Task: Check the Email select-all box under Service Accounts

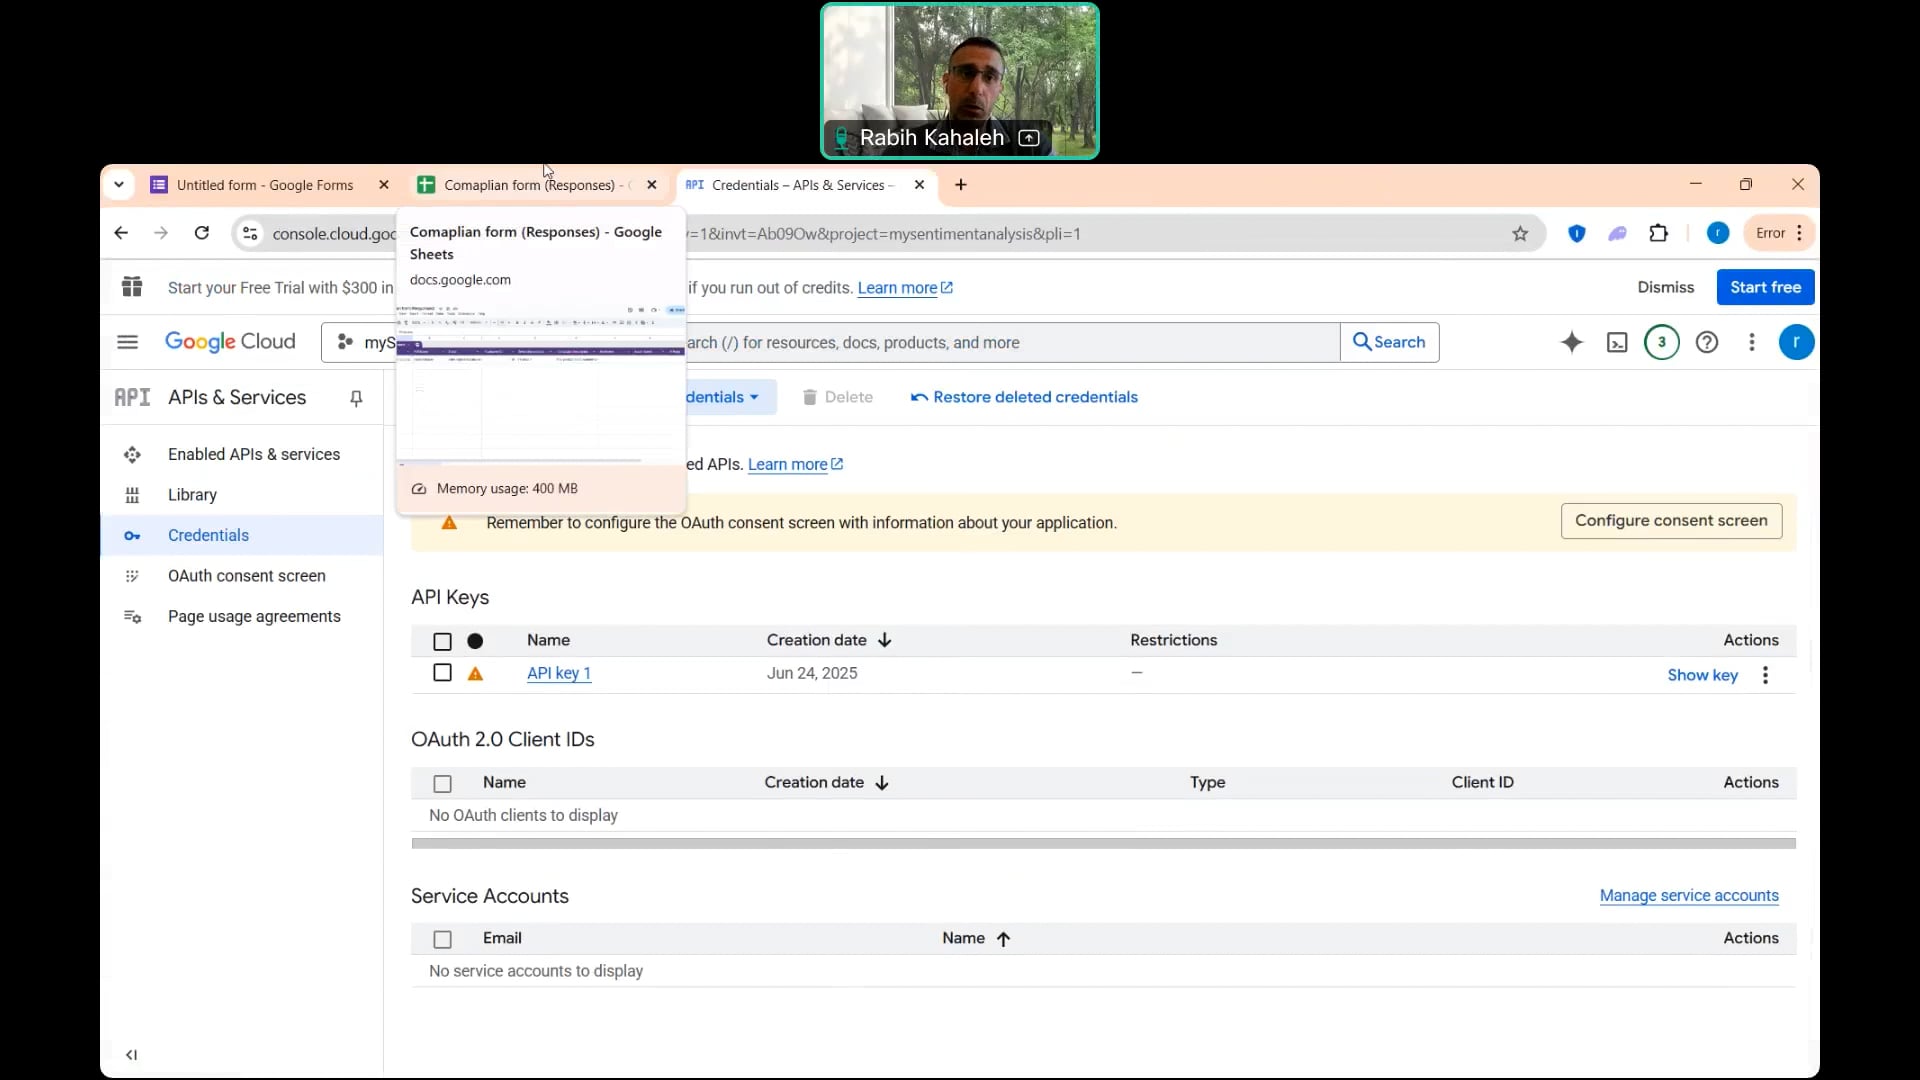Action: (x=441, y=939)
